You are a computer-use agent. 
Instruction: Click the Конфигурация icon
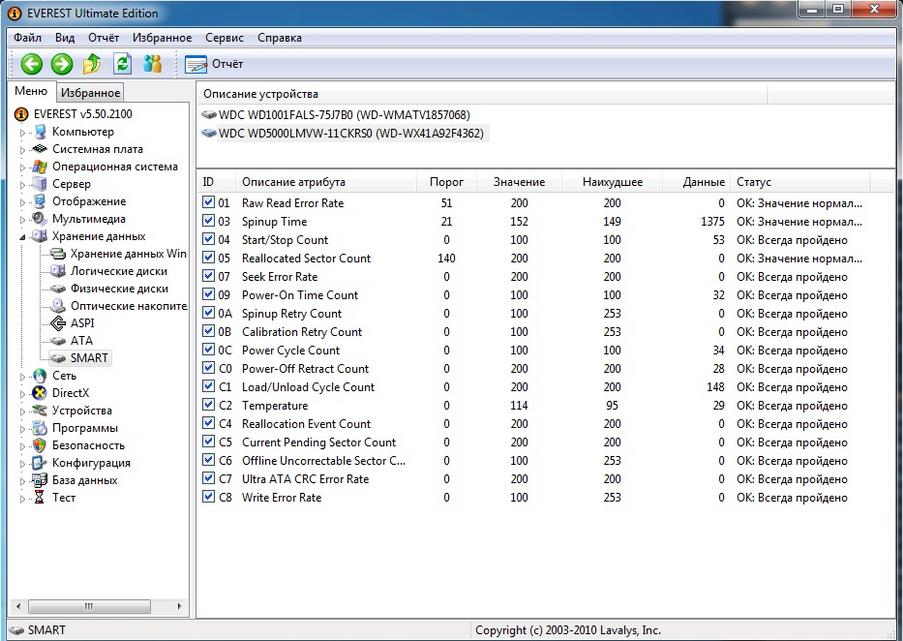(x=40, y=463)
